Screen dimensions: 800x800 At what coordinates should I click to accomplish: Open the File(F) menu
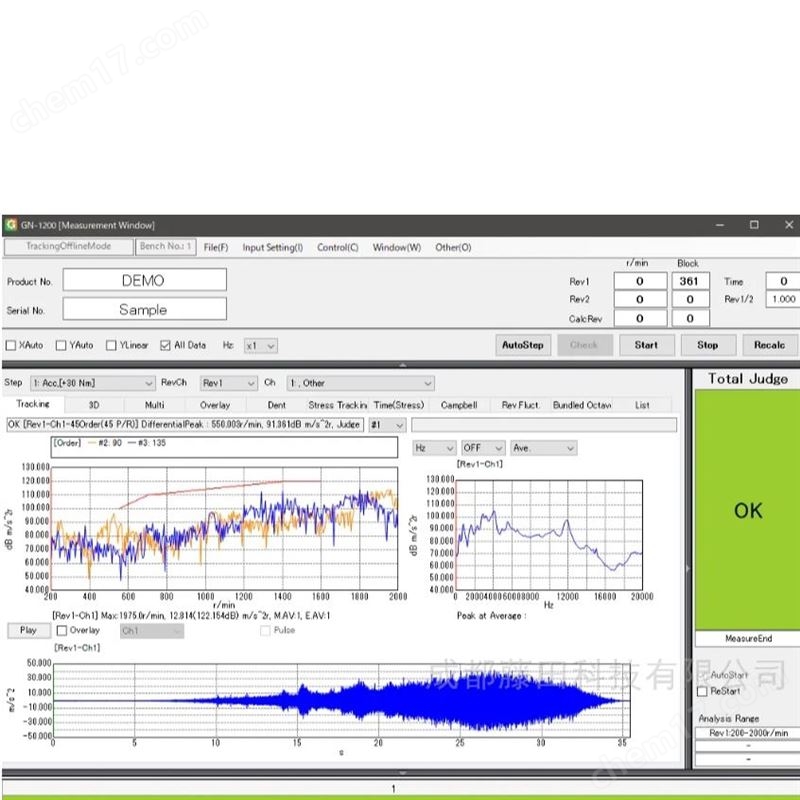(216, 247)
